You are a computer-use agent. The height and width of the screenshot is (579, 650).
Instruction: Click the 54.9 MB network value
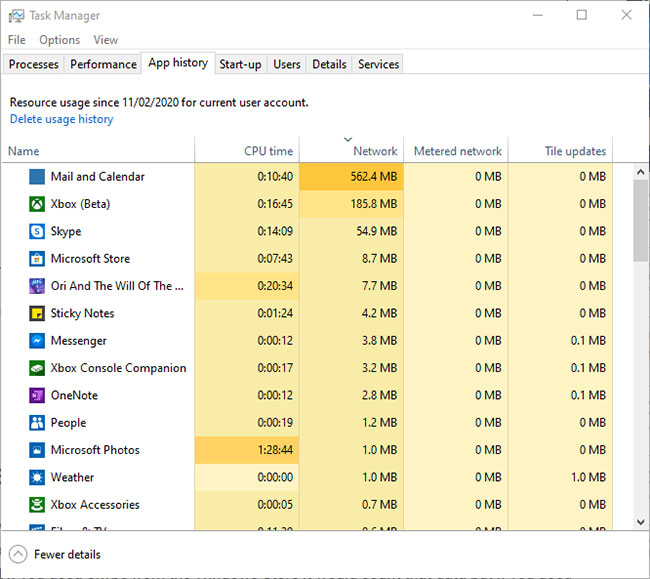click(x=377, y=231)
